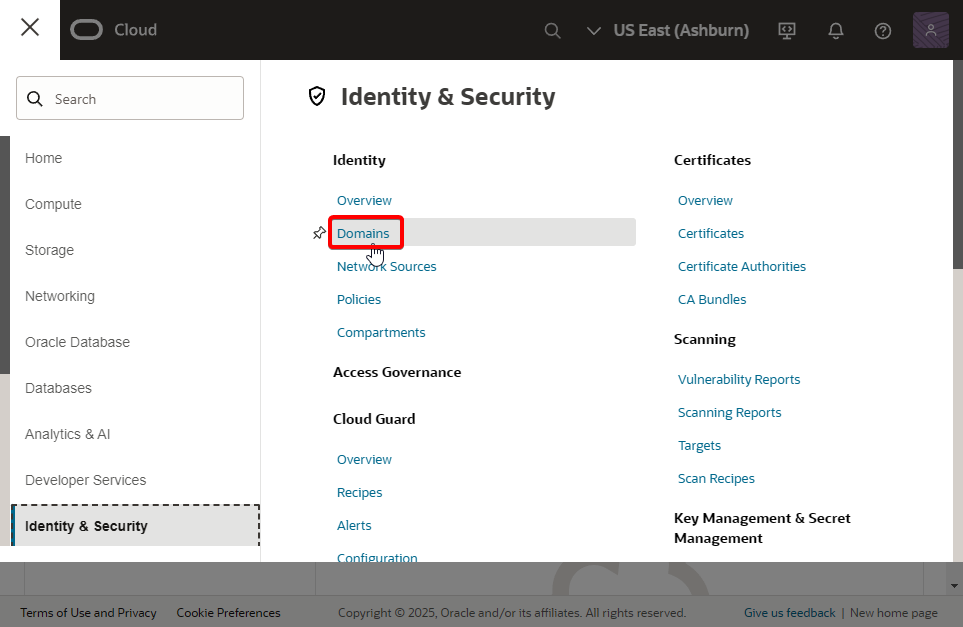Image resolution: width=963 pixels, height=627 pixels.
Task: Select Networking in the navigation menu
Action: [x=60, y=296]
